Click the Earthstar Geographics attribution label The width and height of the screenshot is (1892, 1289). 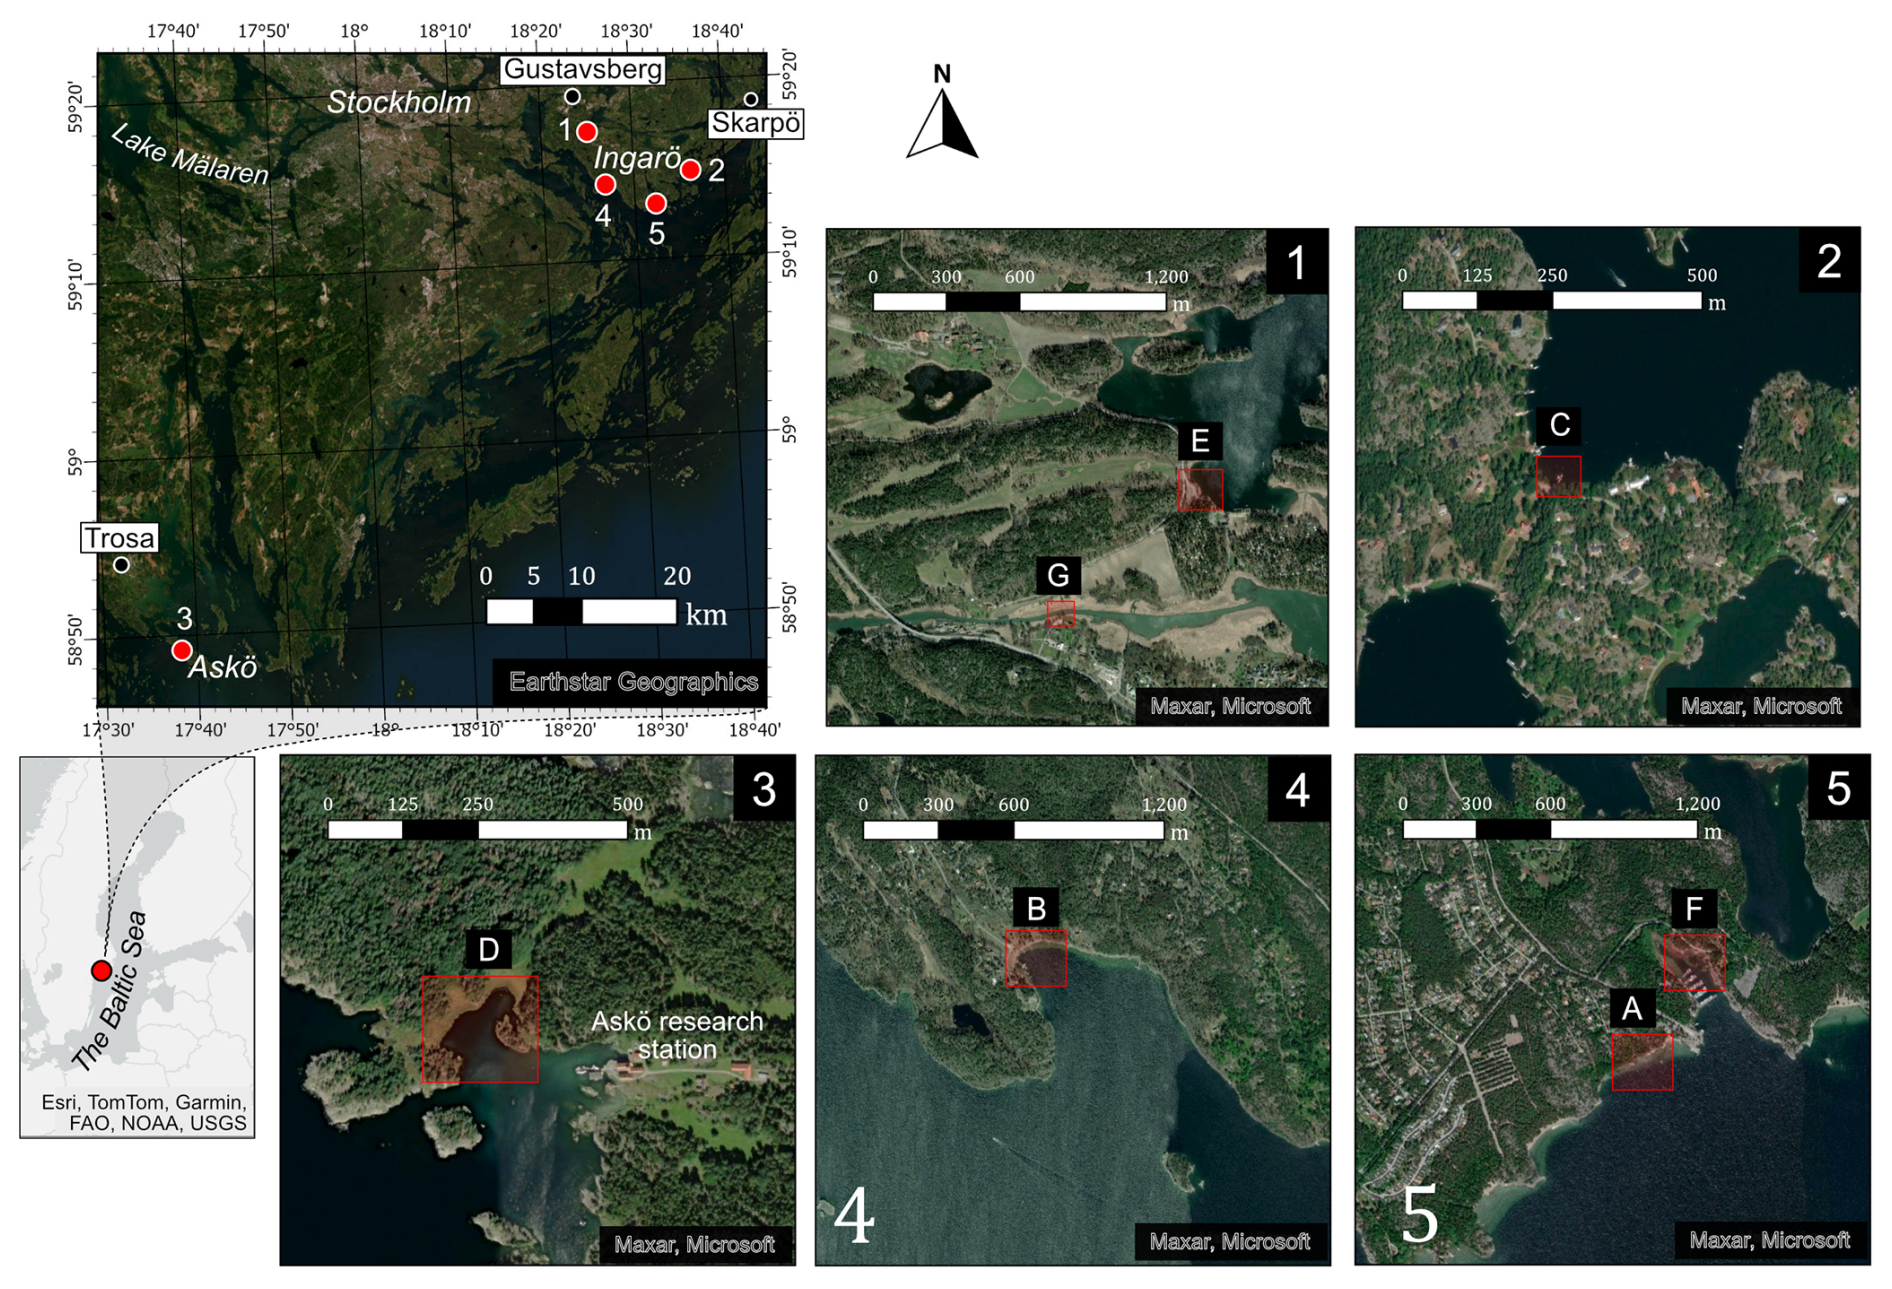[633, 682]
